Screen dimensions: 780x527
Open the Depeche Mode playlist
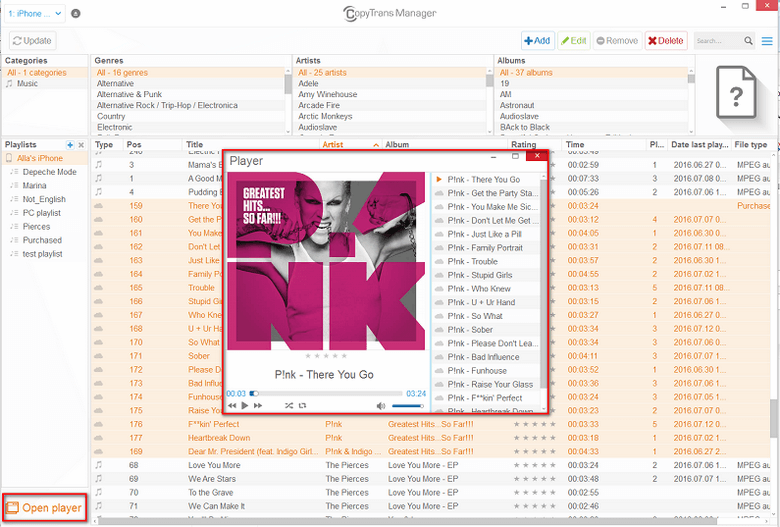coord(49,172)
